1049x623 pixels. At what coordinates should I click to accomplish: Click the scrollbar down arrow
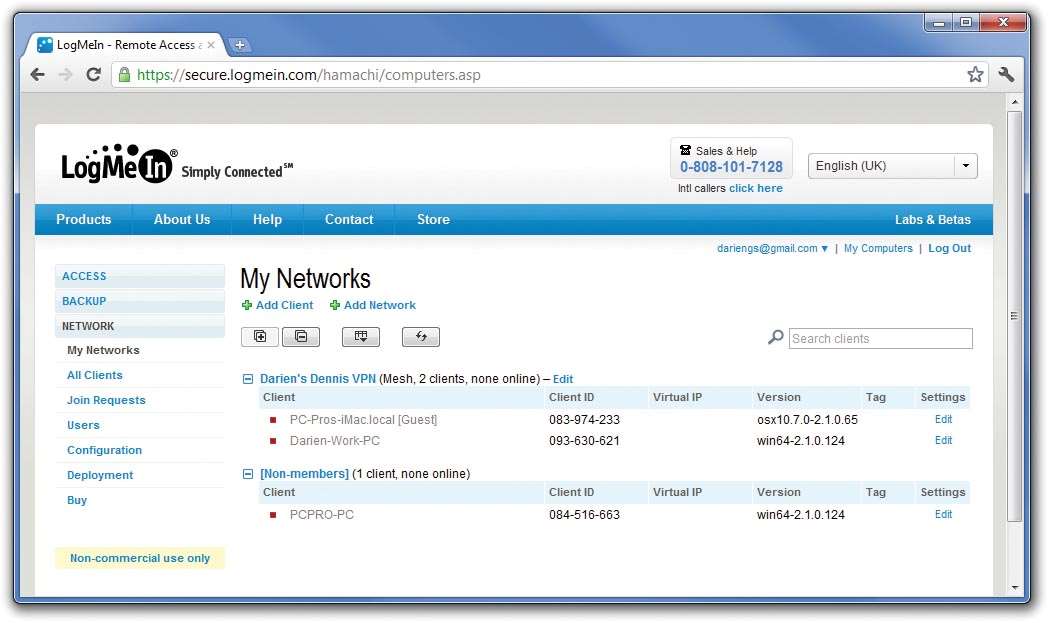tap(1015, 588)
